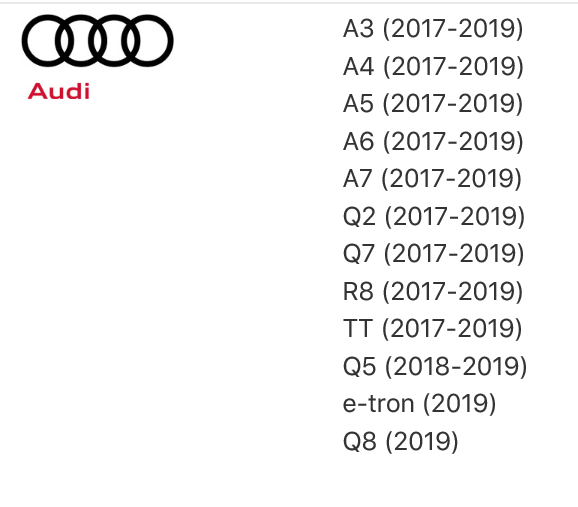Image resolution: width=578 pixels, height=507 pixels.
Task: Click the Audi four rings logo
Action: 97,41
